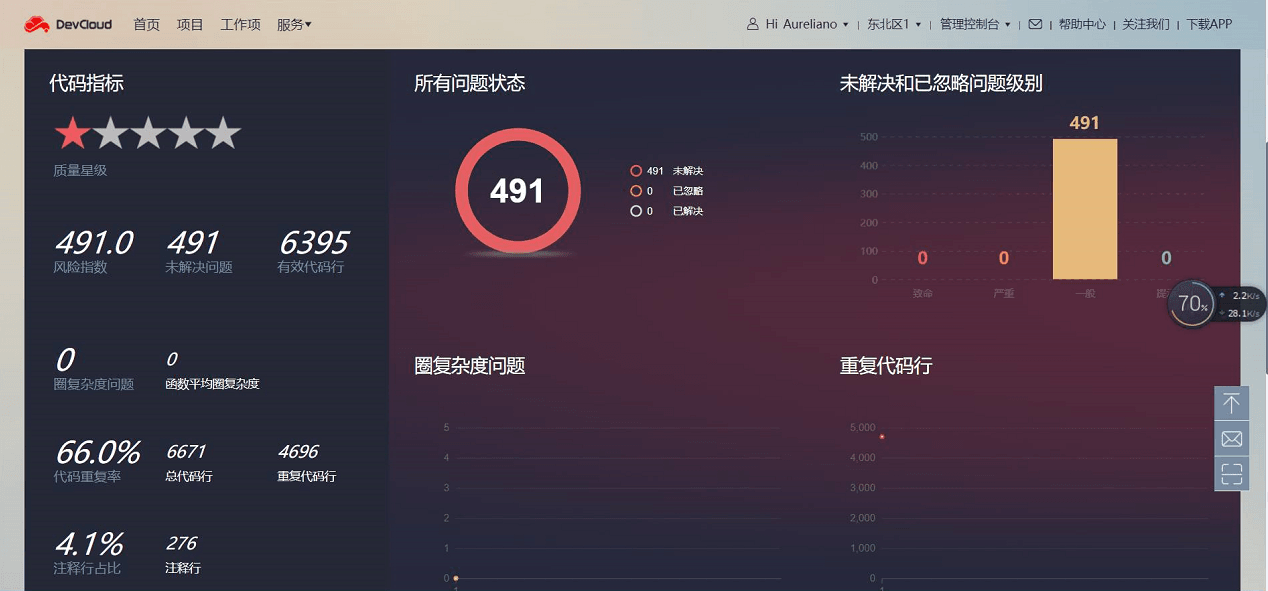The width and height of the screenshot is (1268, 591).
Task: Toggle the 已解决 legend marker
Action: tap(636, 211)
